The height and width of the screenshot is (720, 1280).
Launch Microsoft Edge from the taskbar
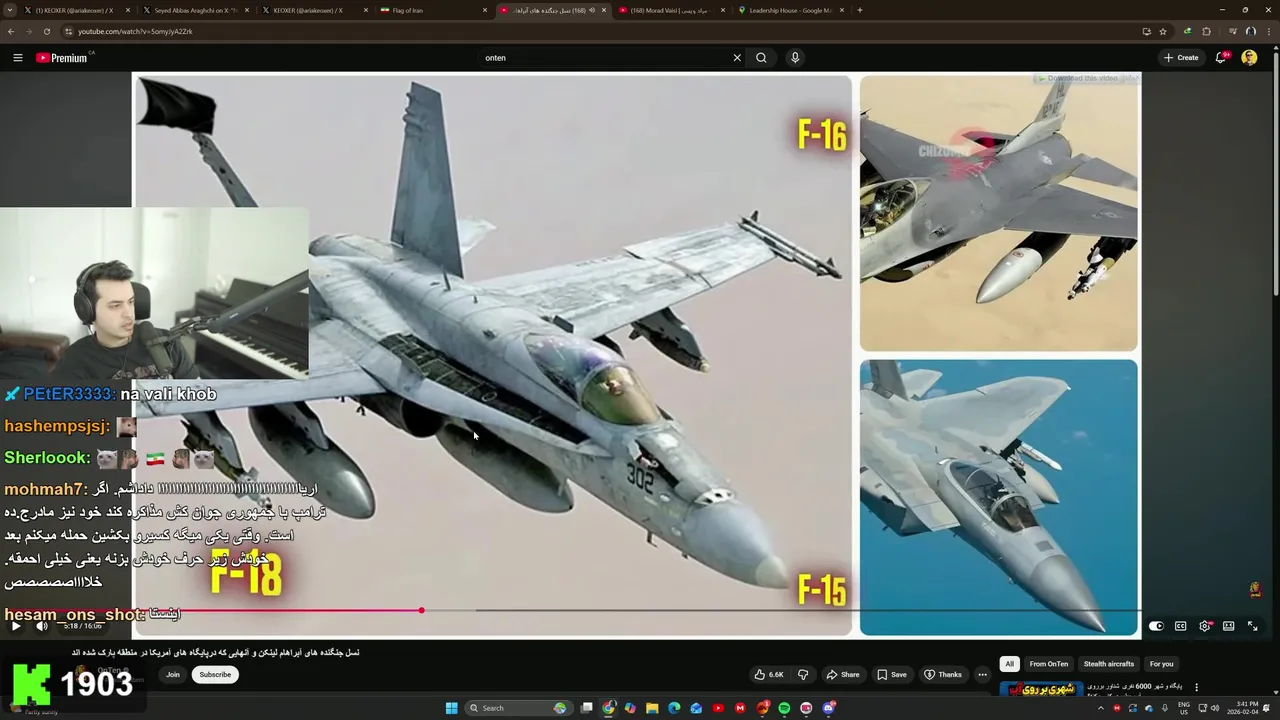pos(674,708)
